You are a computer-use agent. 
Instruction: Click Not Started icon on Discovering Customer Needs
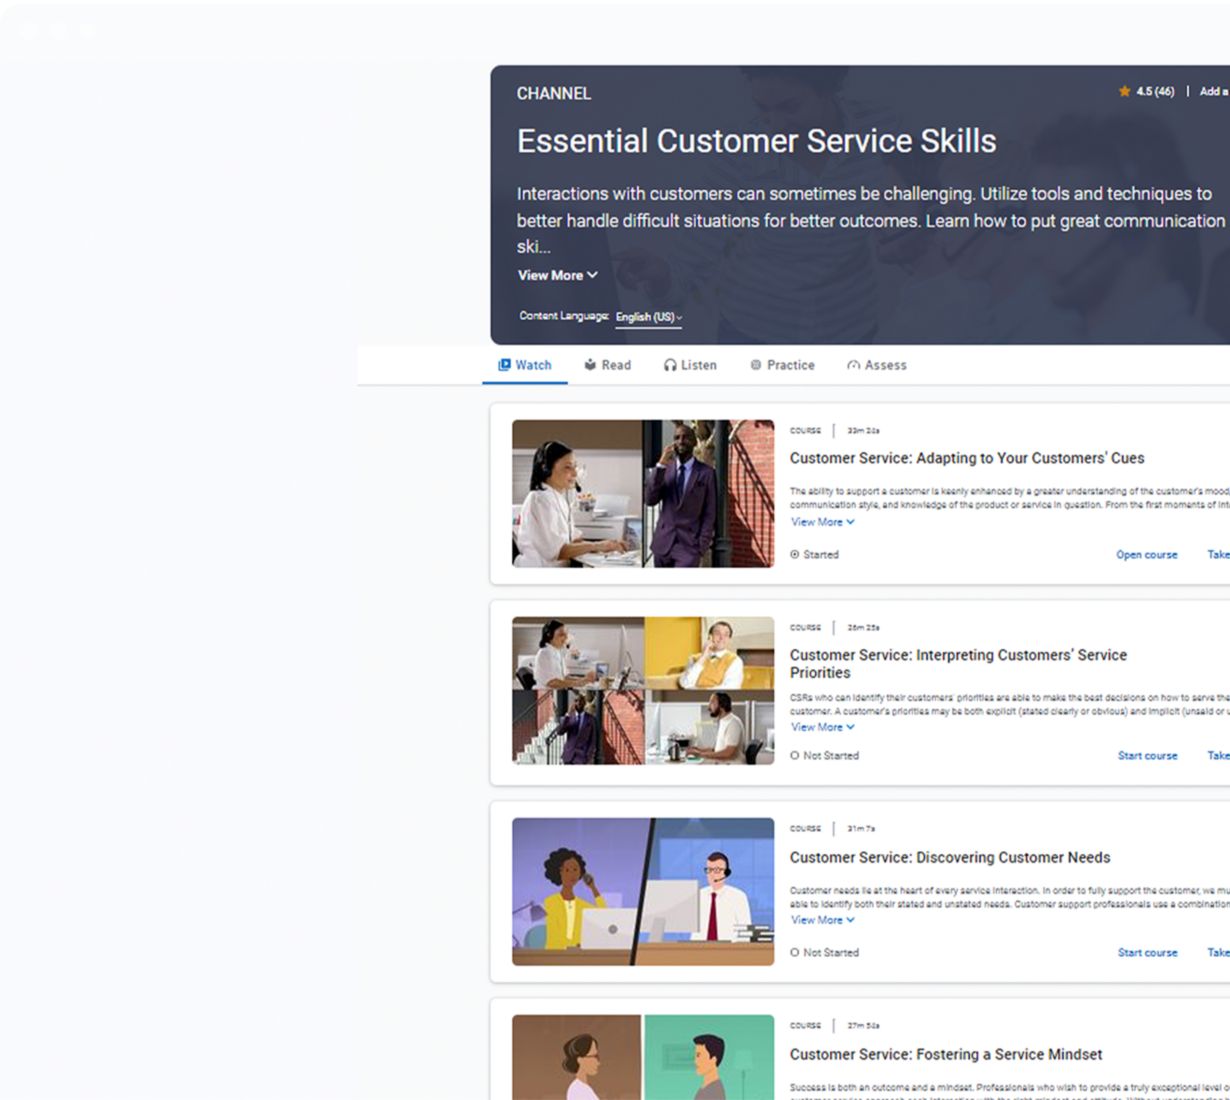pyautogui.click(x=795, y=953)
